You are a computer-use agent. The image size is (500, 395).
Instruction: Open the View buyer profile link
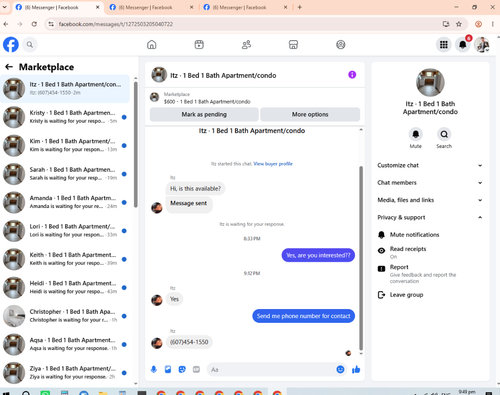[273, 164]
